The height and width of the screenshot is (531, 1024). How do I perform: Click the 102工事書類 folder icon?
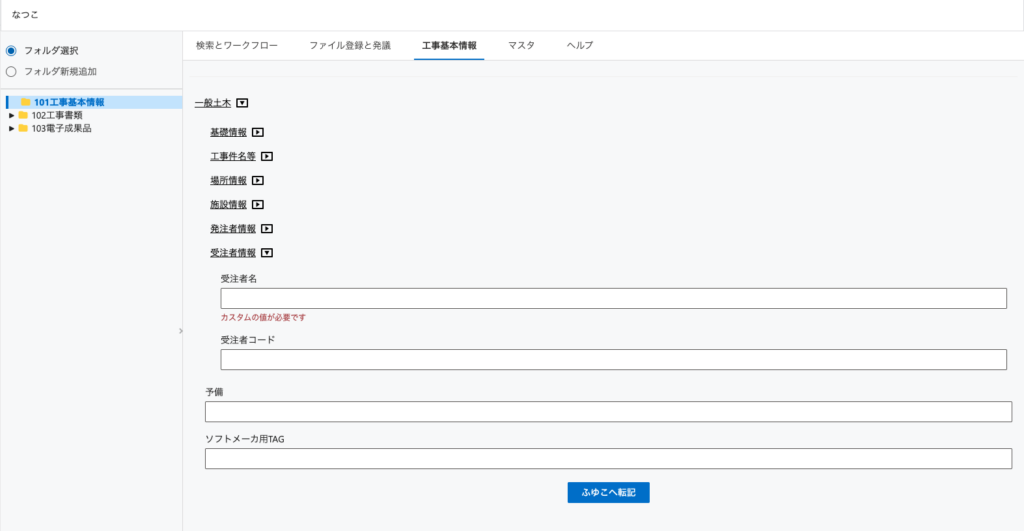click(x=23, y=115)
